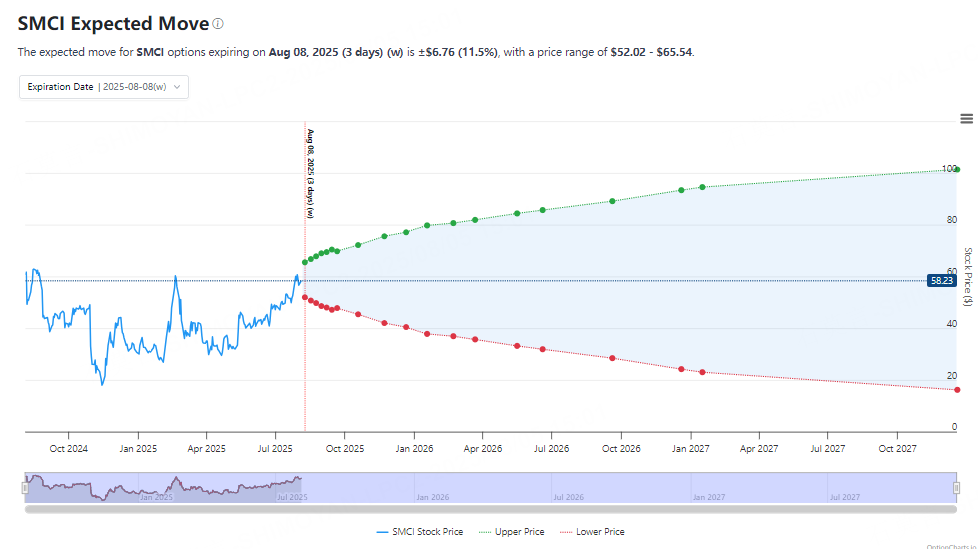The image size is (978, 549).
Task: Click the y-axis value 20
Action: click(952, 376)
